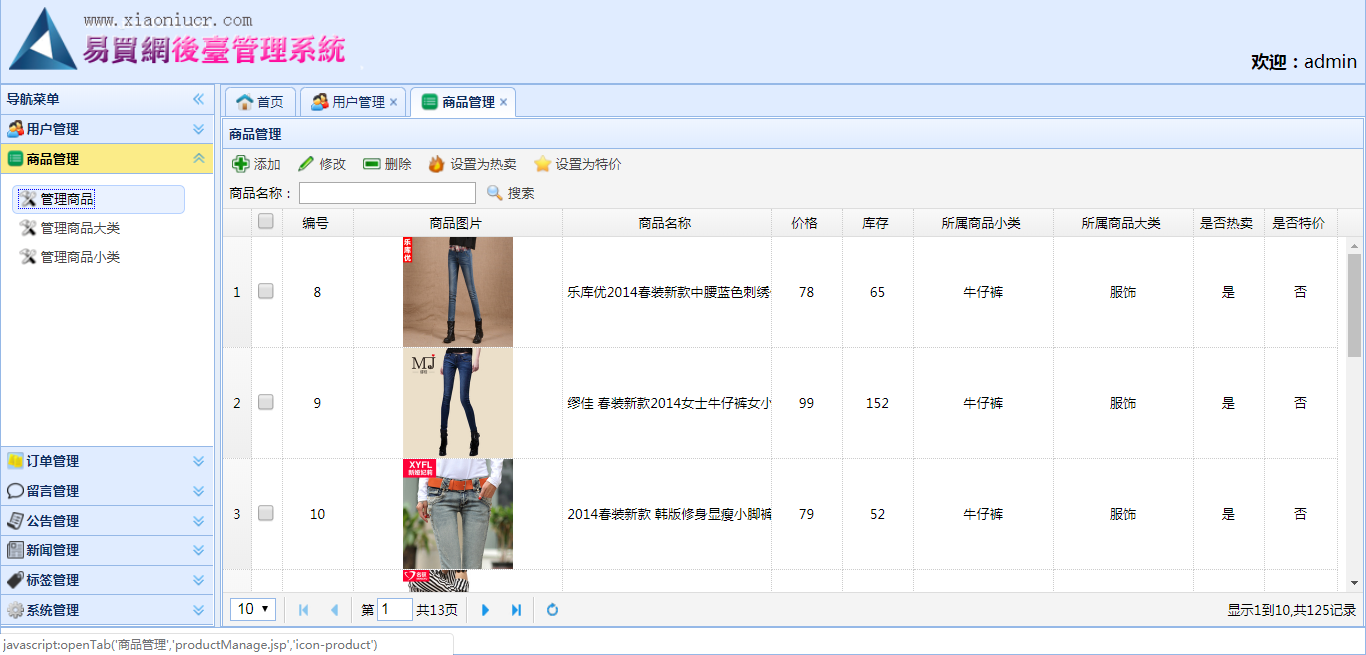Click the grid scrollbar down arrow

point(1355,583)
